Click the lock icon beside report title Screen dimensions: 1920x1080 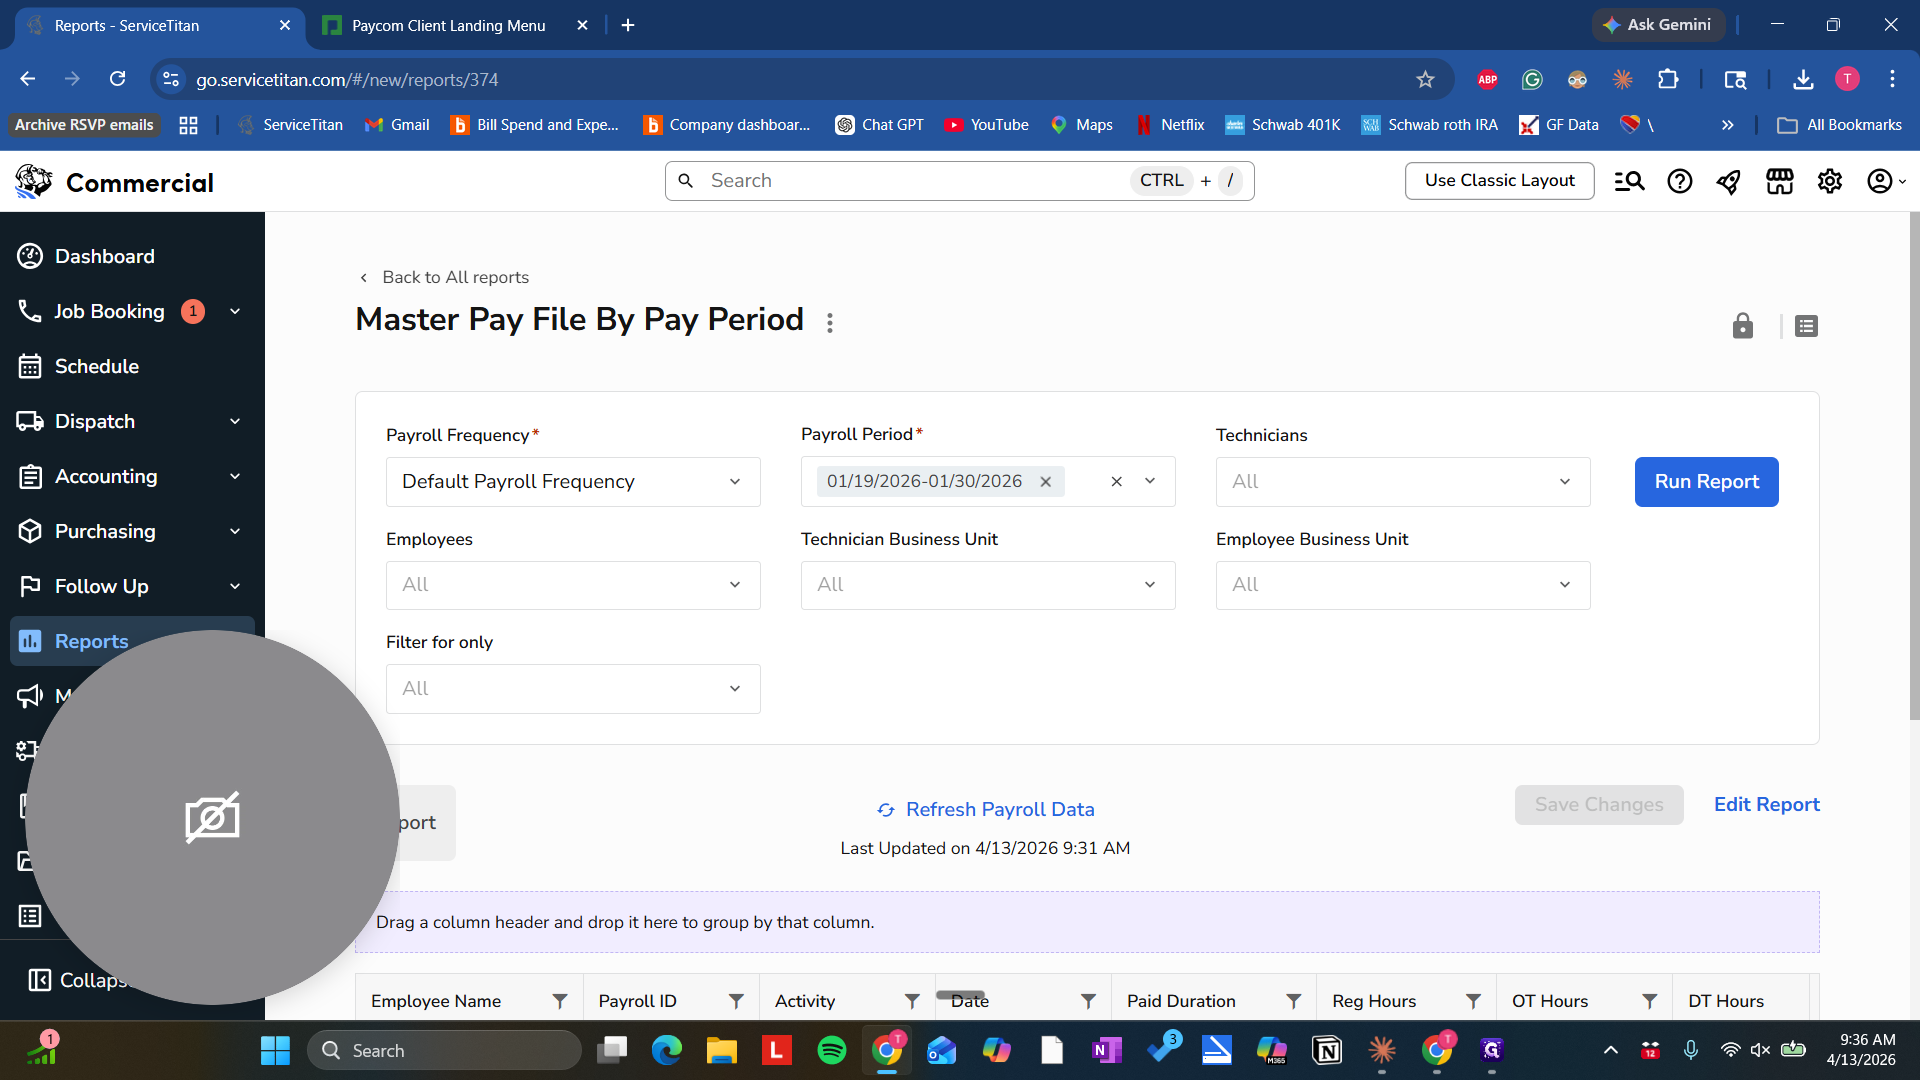1742,326
